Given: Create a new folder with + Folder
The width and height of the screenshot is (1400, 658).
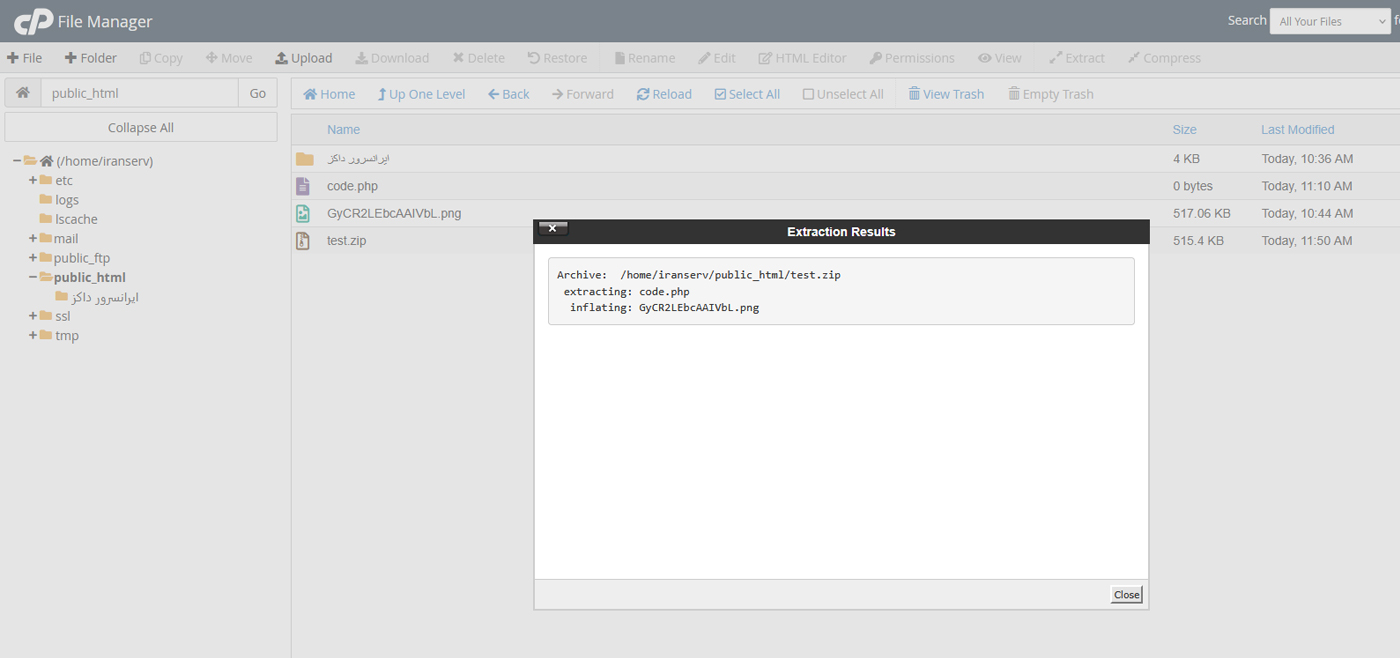Looking at the screenshot, I should tap(91, 58).
